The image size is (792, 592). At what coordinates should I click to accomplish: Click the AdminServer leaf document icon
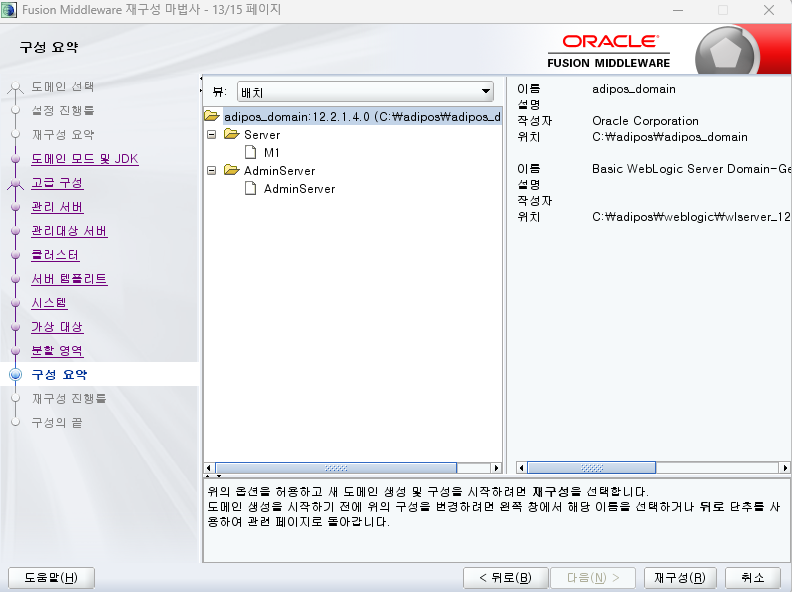251,188
